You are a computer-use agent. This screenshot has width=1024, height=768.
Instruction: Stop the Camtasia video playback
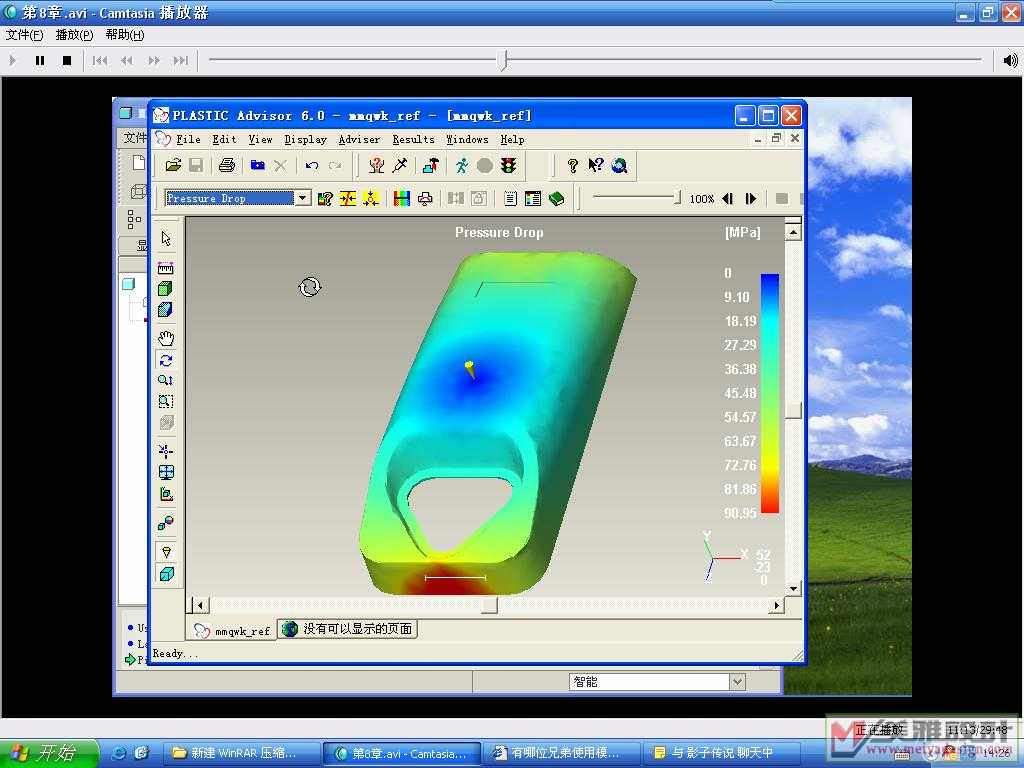tap(67, 61)
